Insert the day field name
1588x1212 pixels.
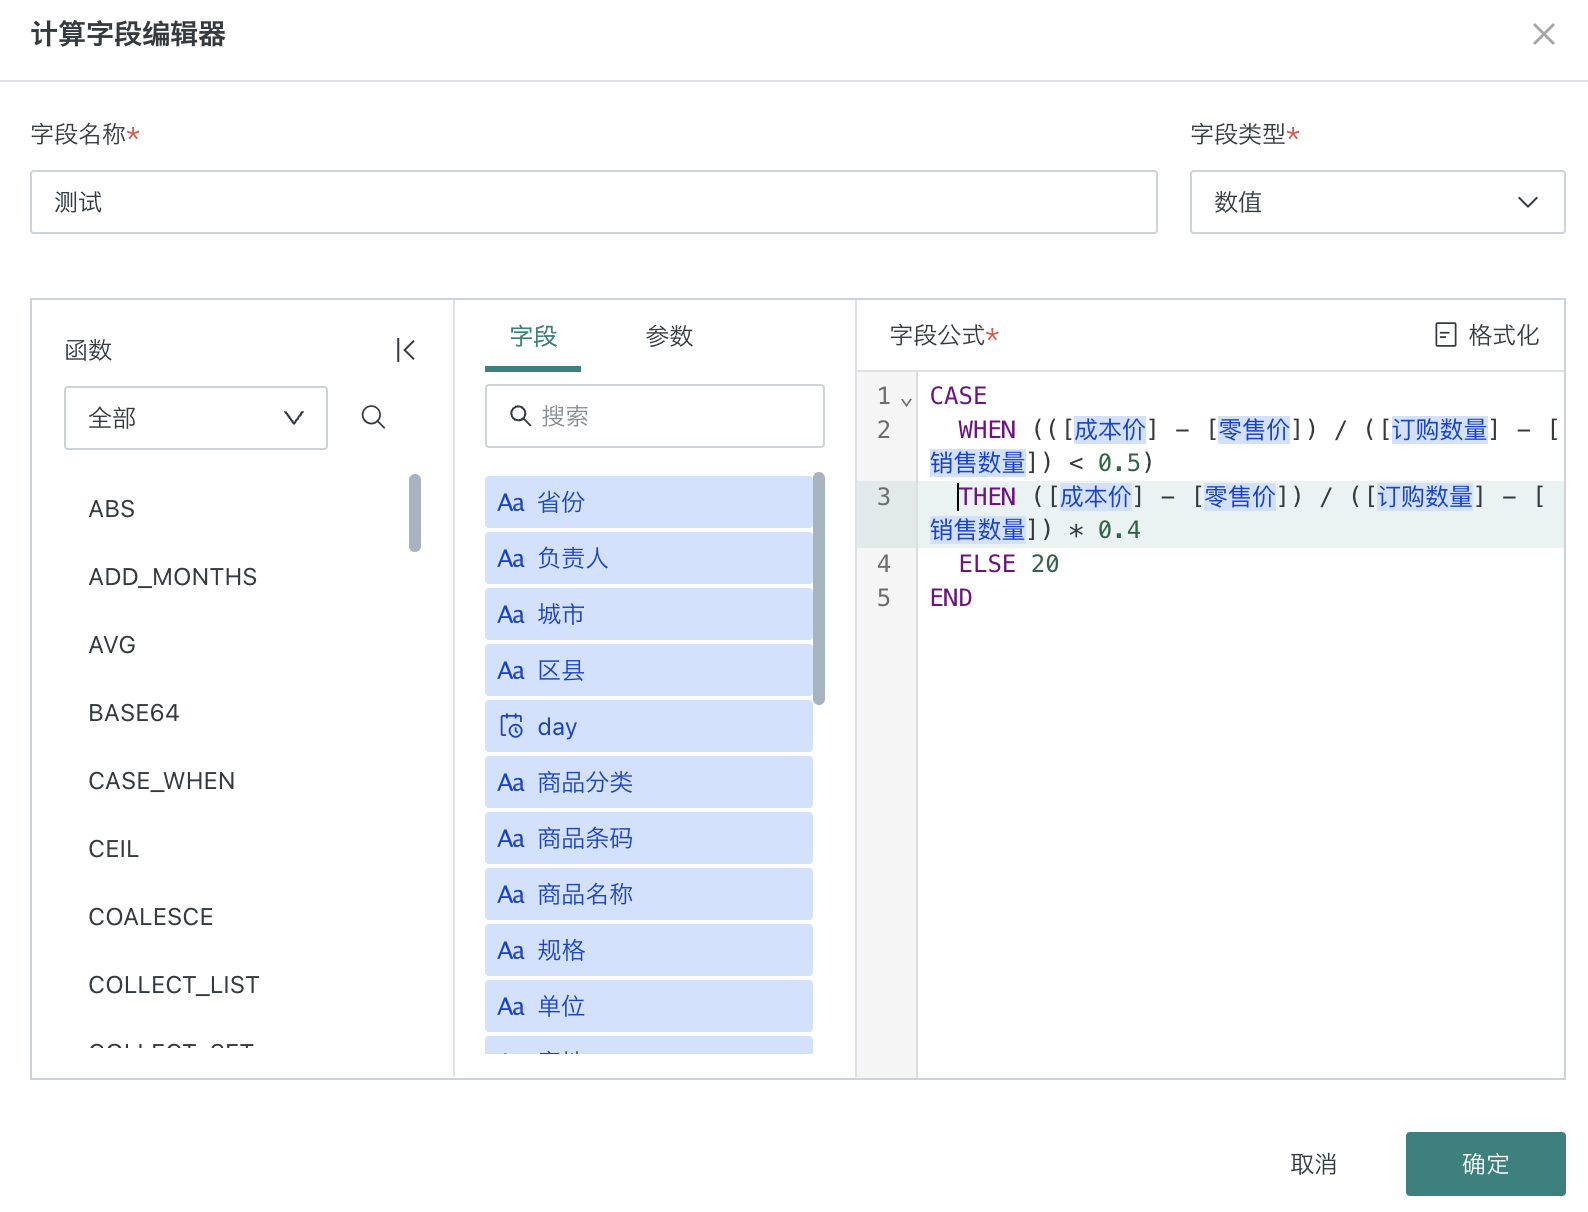click(557, 727)
